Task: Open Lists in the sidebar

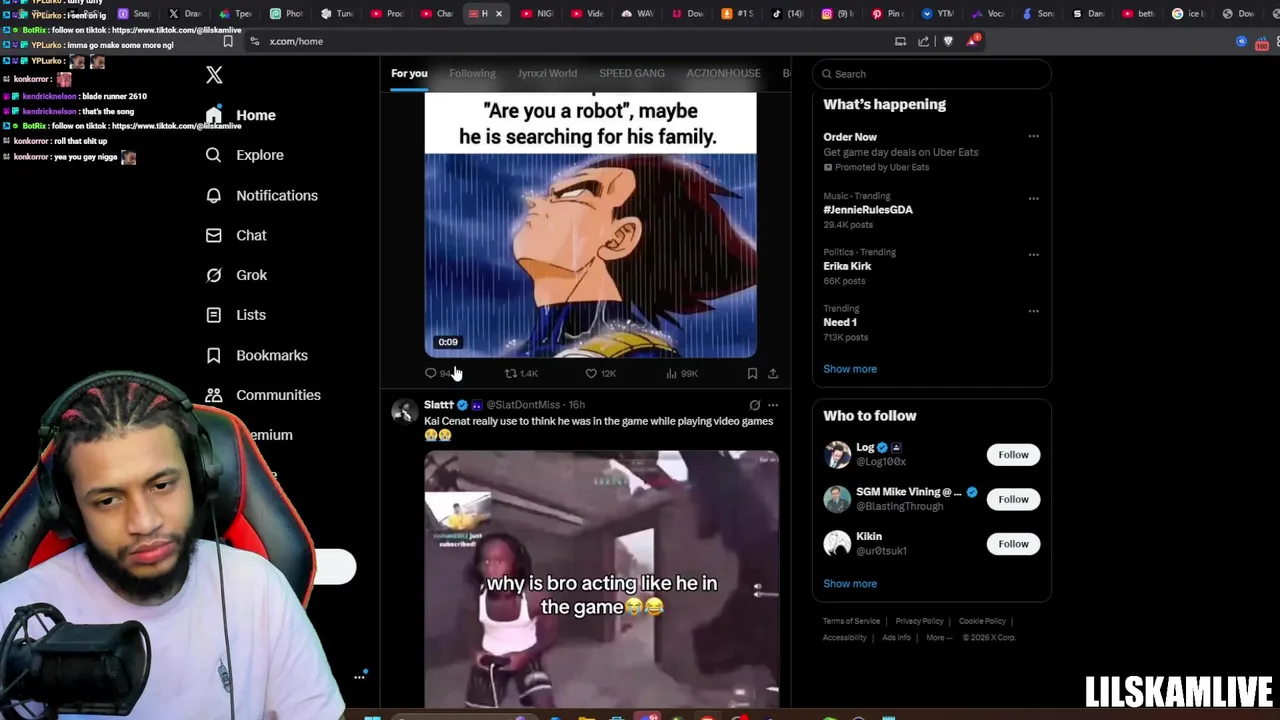Action: coord(236,315)
